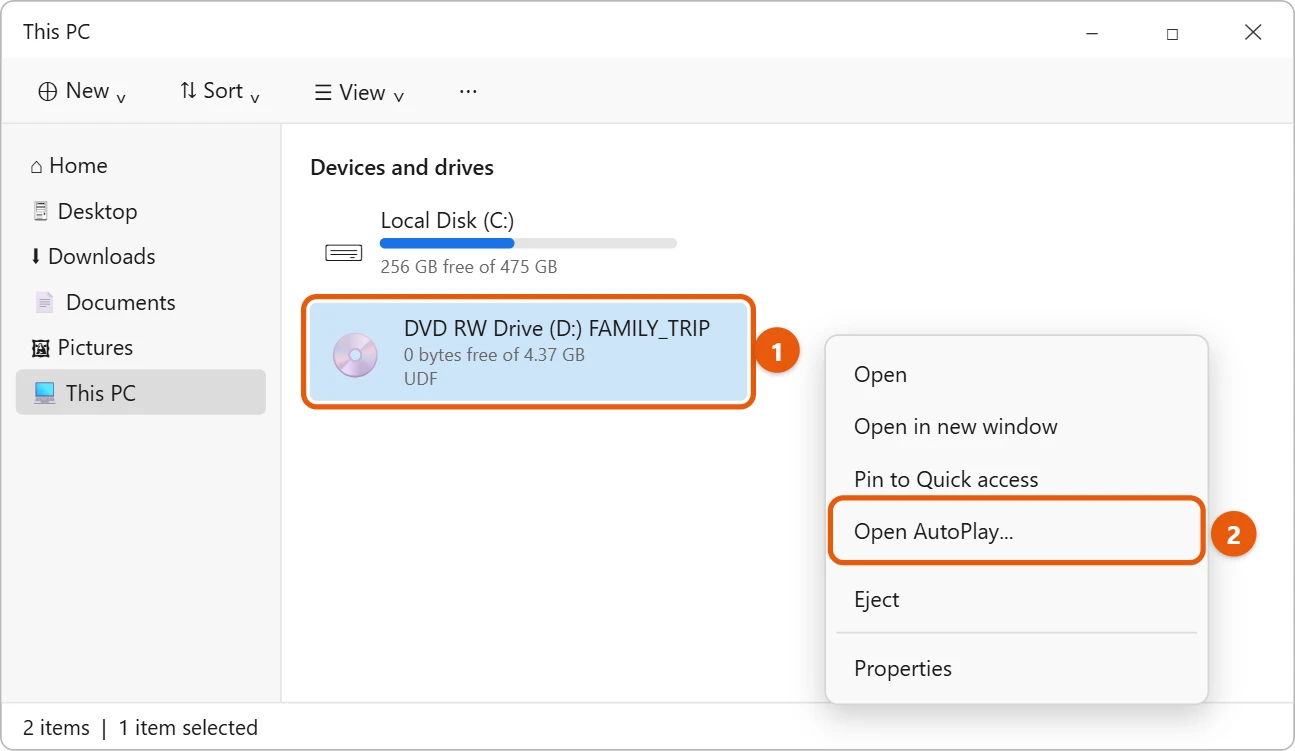Click '1 item selected' in status bar
This screenshot has width=1295, height=751.
click(x=188, y=728)
